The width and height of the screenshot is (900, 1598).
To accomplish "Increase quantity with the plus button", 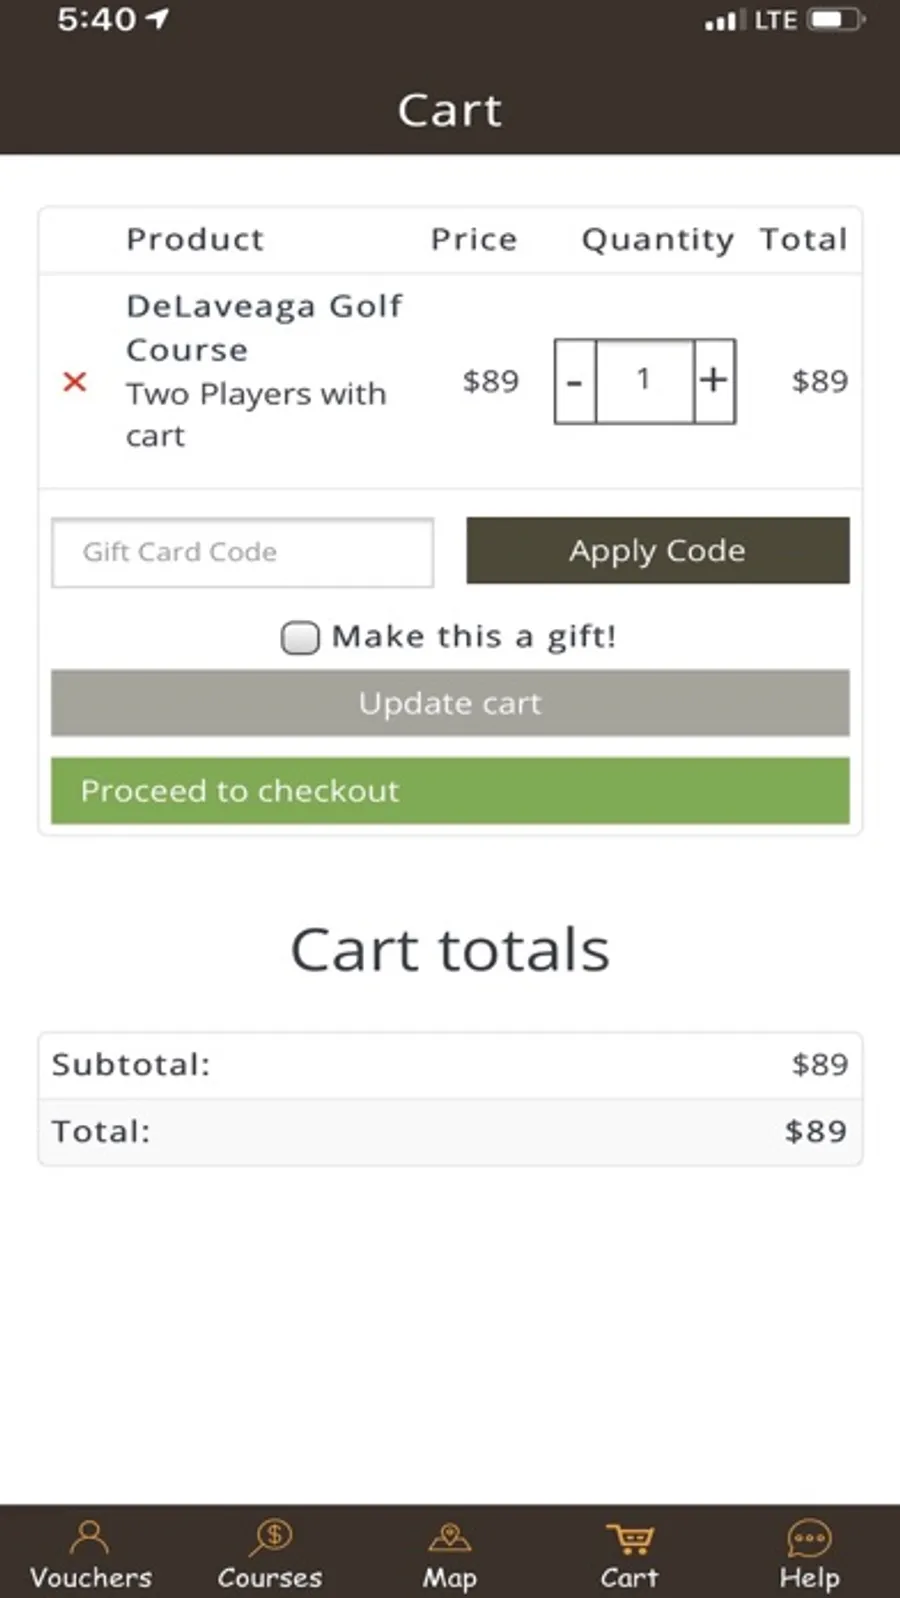I will pyautogui.click(x=714, y=381).
